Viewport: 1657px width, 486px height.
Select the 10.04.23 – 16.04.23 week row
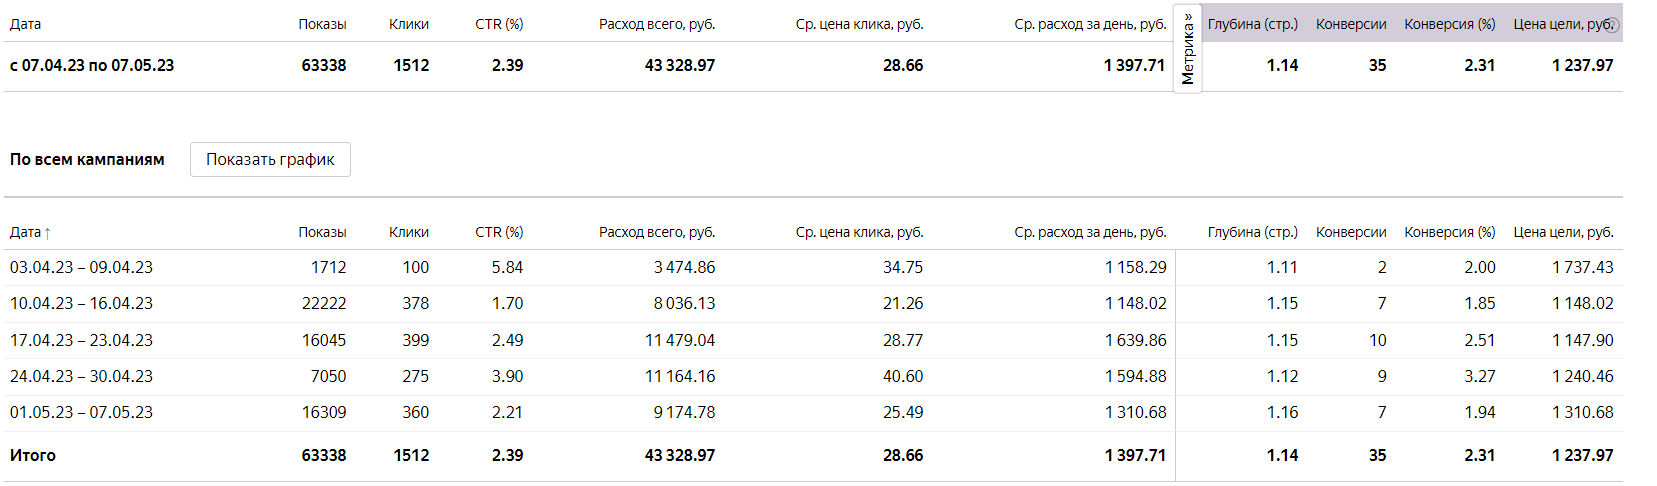[x=81, y=303]
